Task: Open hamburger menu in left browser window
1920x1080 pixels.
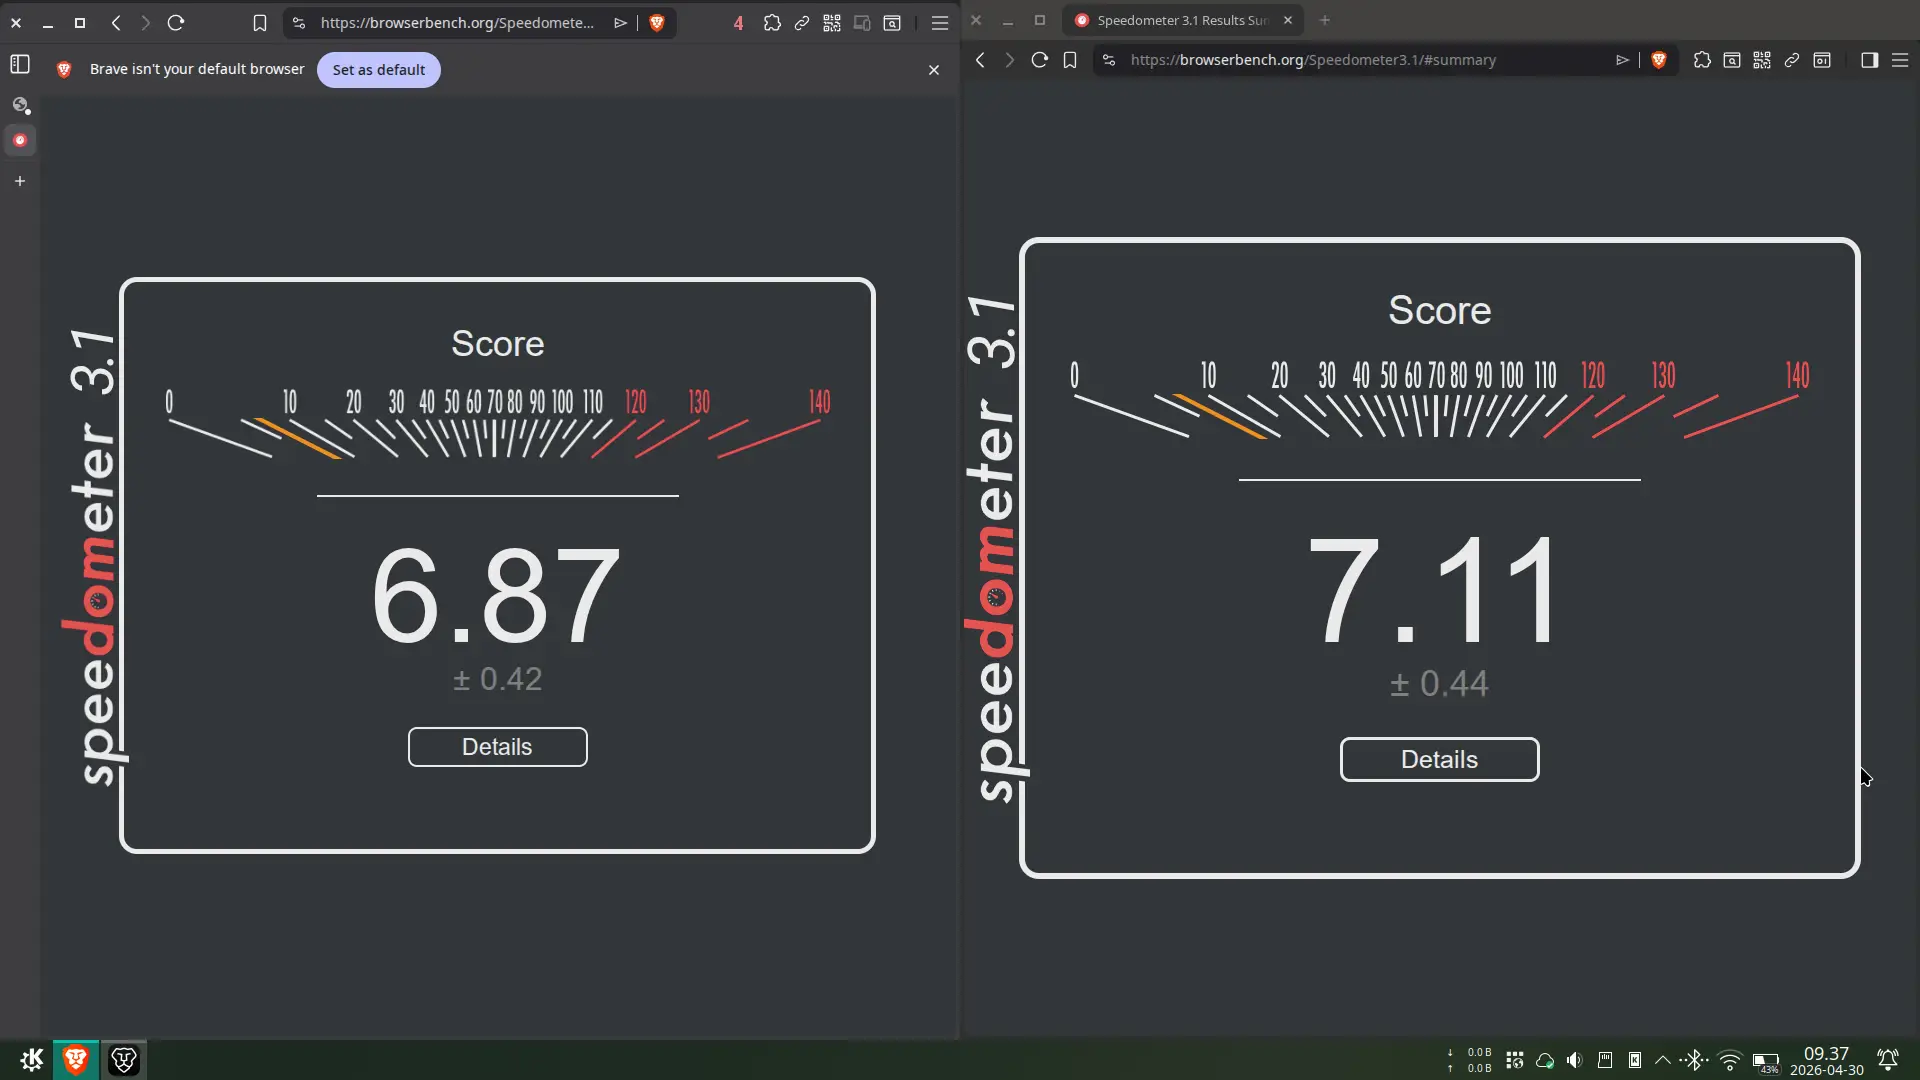Action: point(939,23)
